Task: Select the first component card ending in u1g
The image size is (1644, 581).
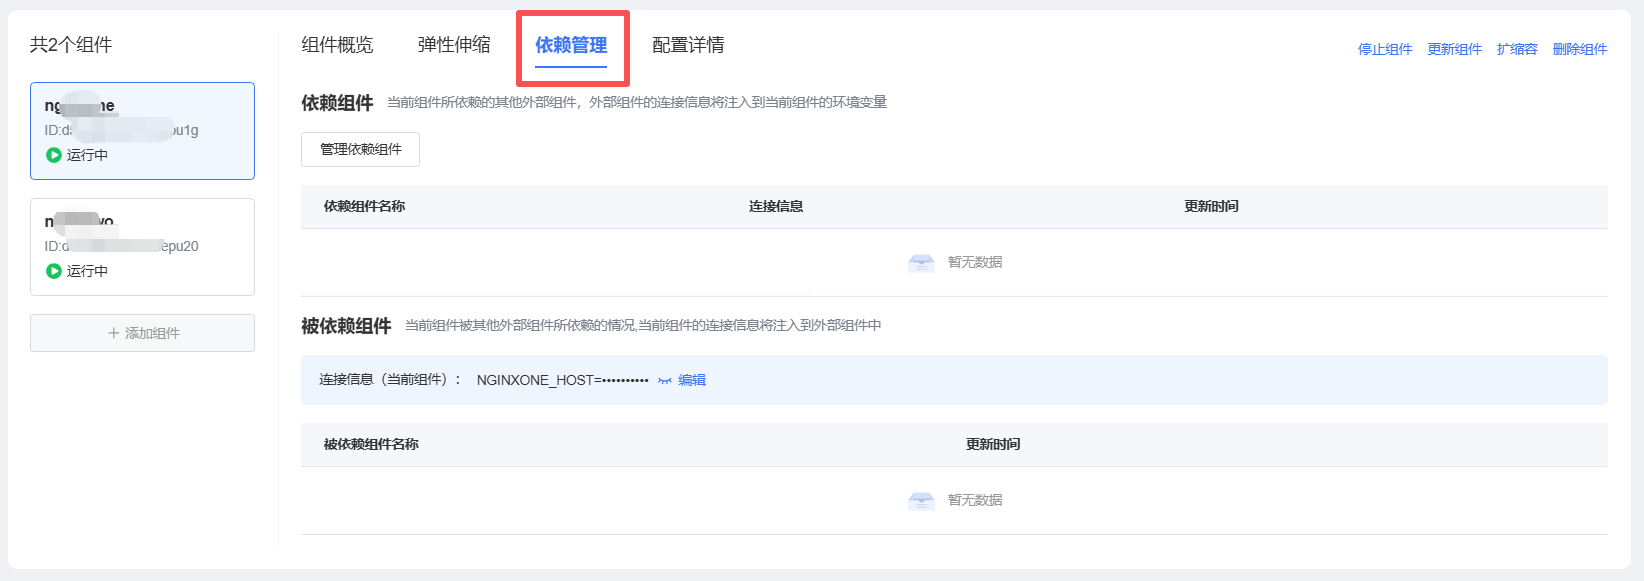Action: (142, 131)
